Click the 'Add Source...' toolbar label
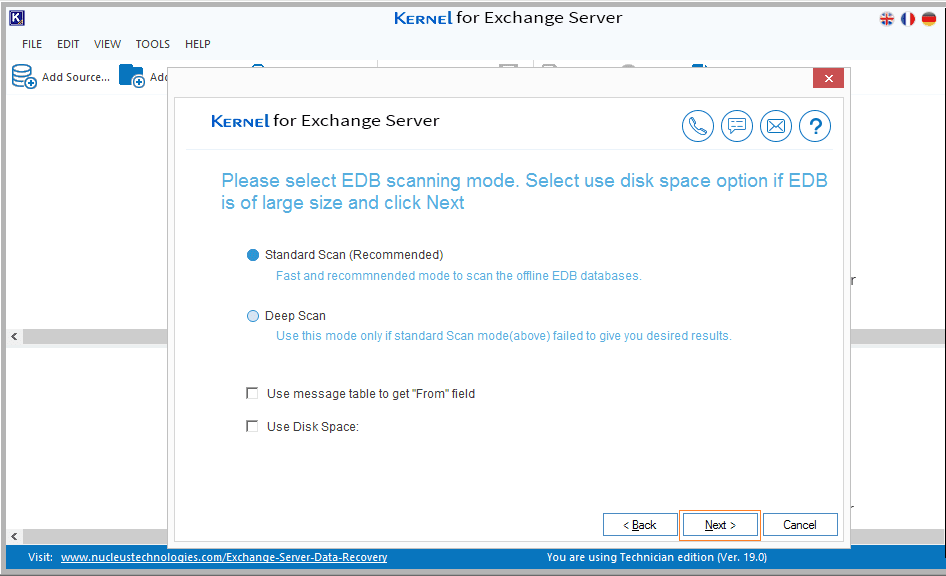Image resolution: width=946 pixels, height=576 pixels. pos(76,77)
